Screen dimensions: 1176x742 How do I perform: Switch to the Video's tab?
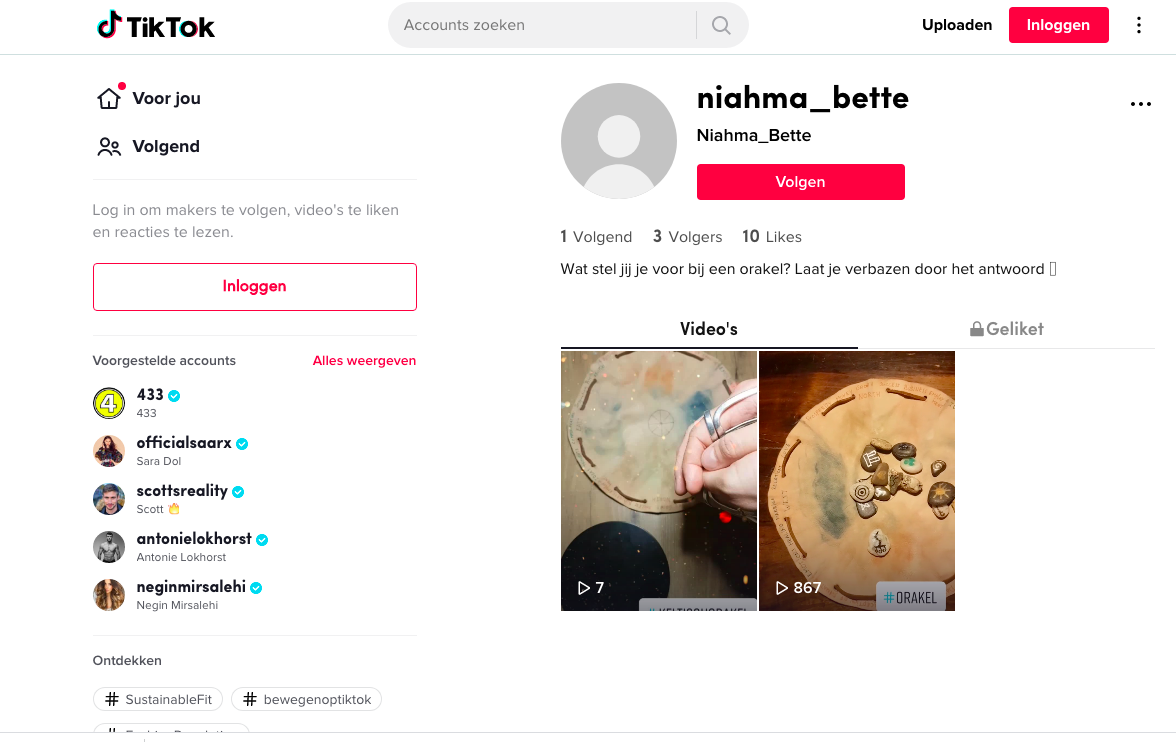(x=708, y=329)
